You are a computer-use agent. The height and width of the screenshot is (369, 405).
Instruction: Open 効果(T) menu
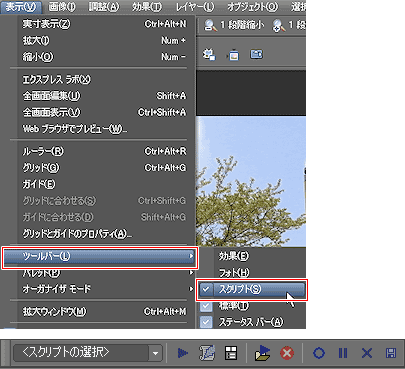click(x=147, y=7)
